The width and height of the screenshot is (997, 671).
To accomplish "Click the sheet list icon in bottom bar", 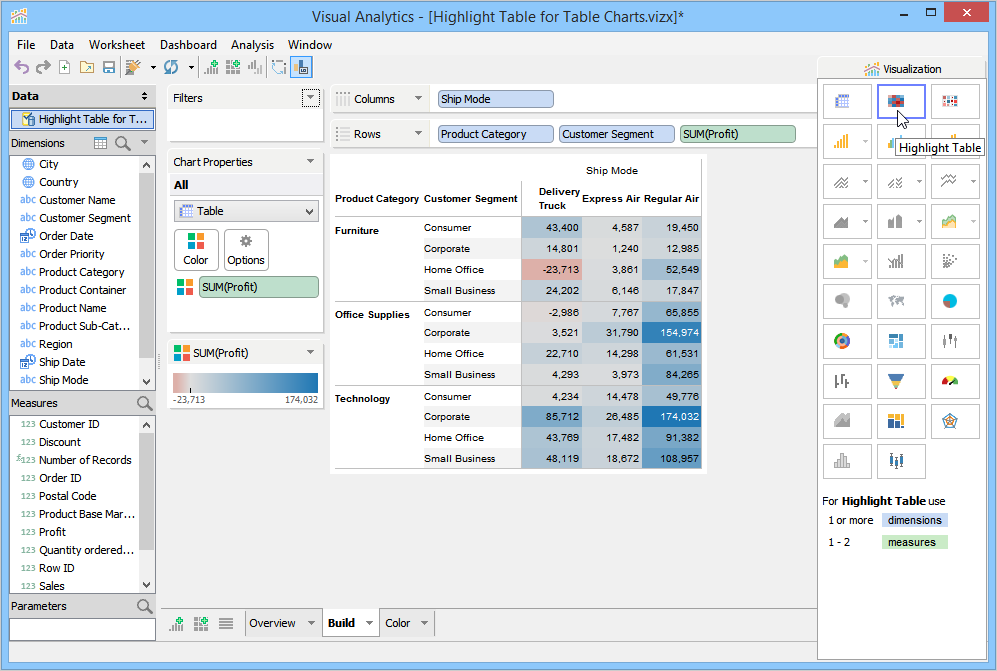I will pos(226,623).
